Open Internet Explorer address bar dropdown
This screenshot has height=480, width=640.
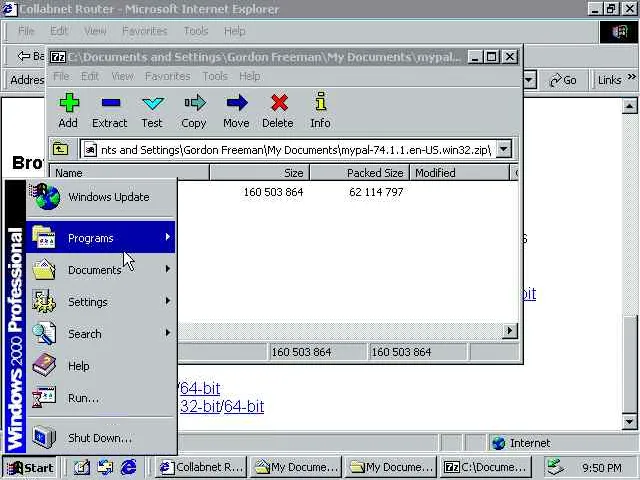pyautogui.click(x=529, y=80)
